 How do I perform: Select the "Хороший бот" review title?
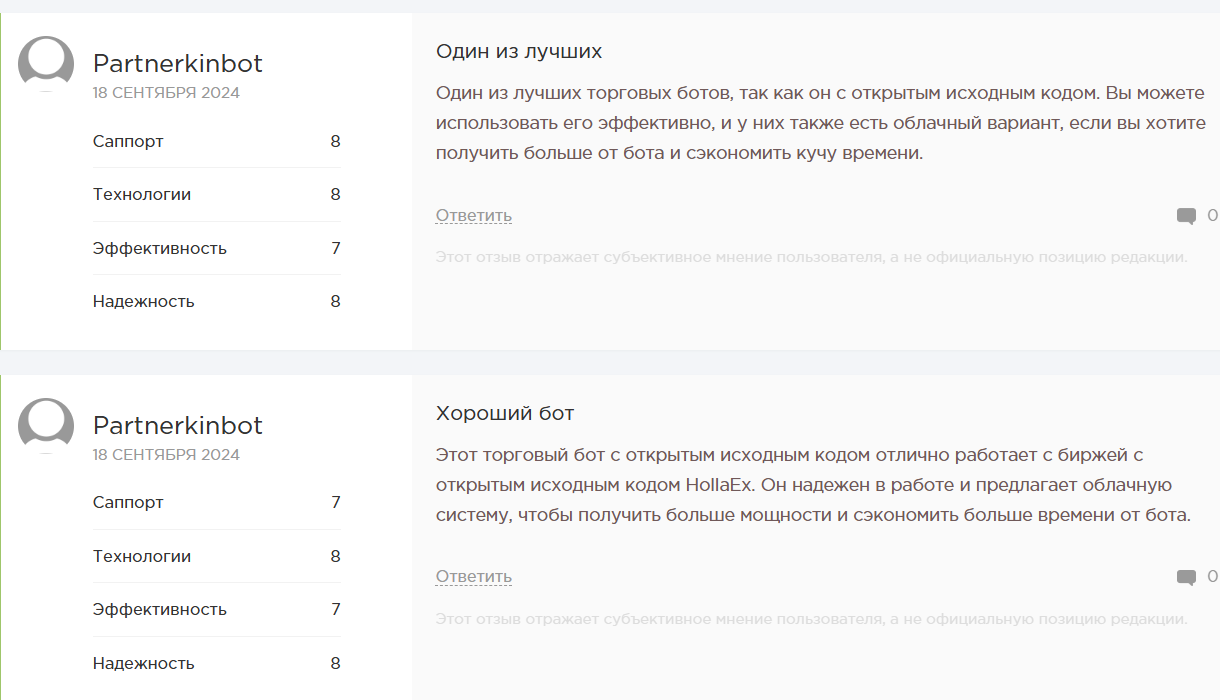pos(504,413)
